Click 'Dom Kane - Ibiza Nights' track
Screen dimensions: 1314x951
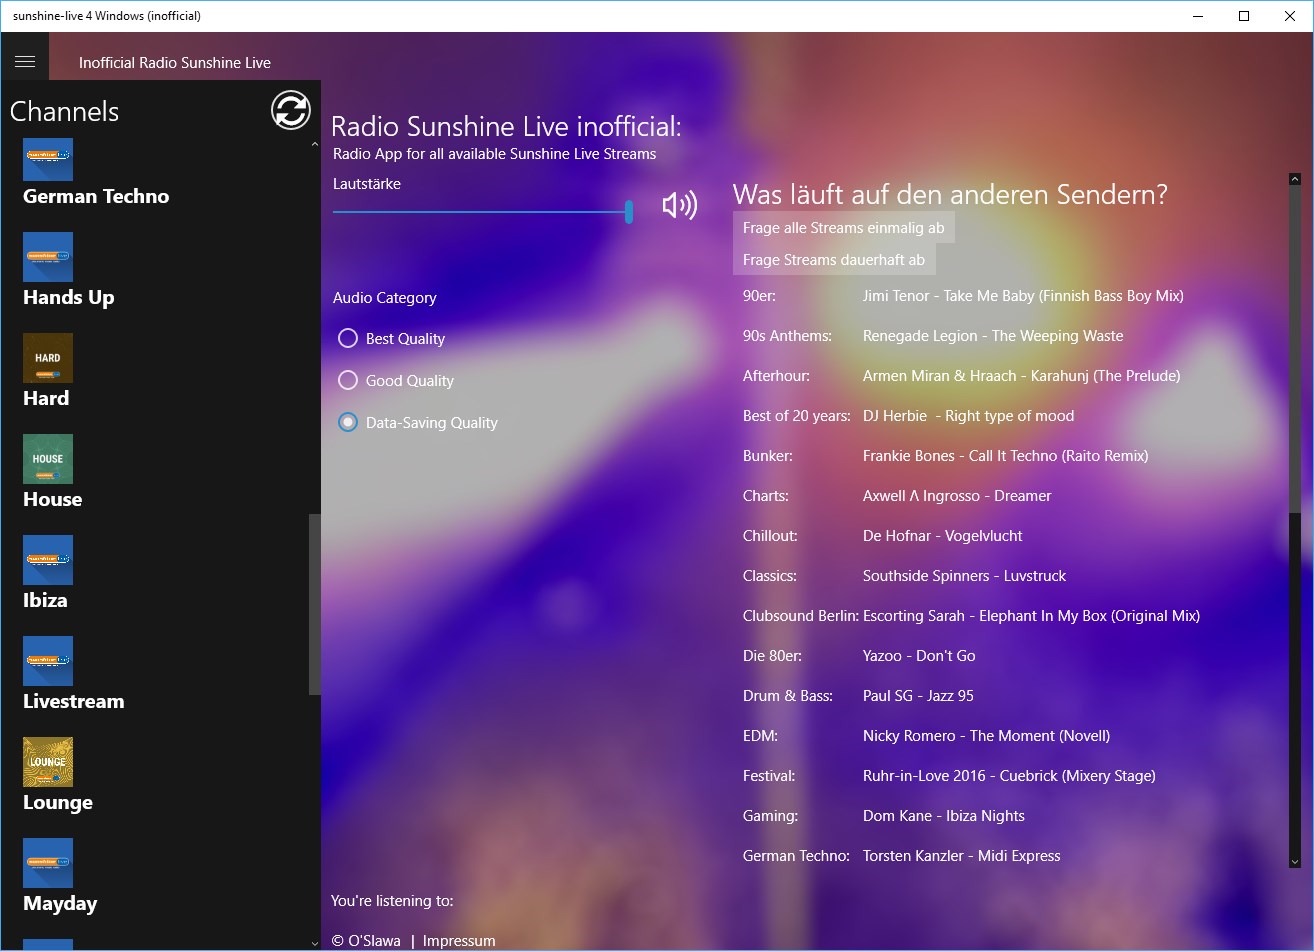(x=944, y=816)
